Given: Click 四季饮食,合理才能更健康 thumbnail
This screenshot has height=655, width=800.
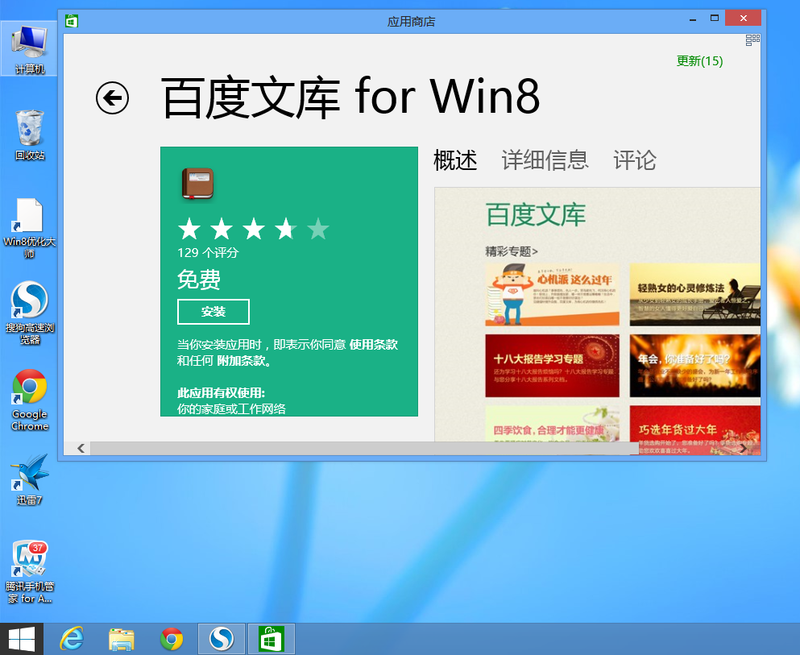Looking at the screenshot, I should coord(552,423).
